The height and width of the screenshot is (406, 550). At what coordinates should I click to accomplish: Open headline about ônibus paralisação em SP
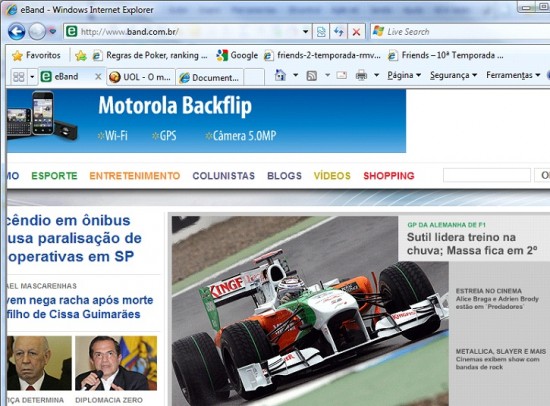click(x=74, y=239)
